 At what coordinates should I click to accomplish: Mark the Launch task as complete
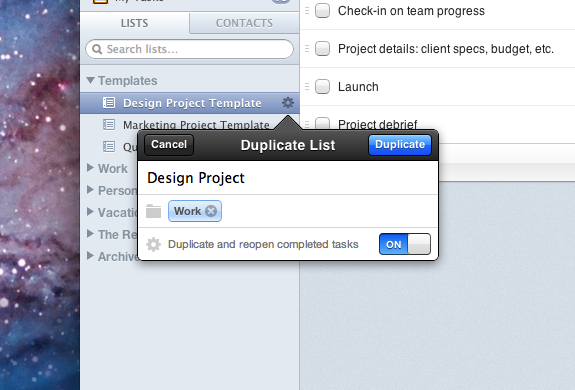click(x=322, y=87)
